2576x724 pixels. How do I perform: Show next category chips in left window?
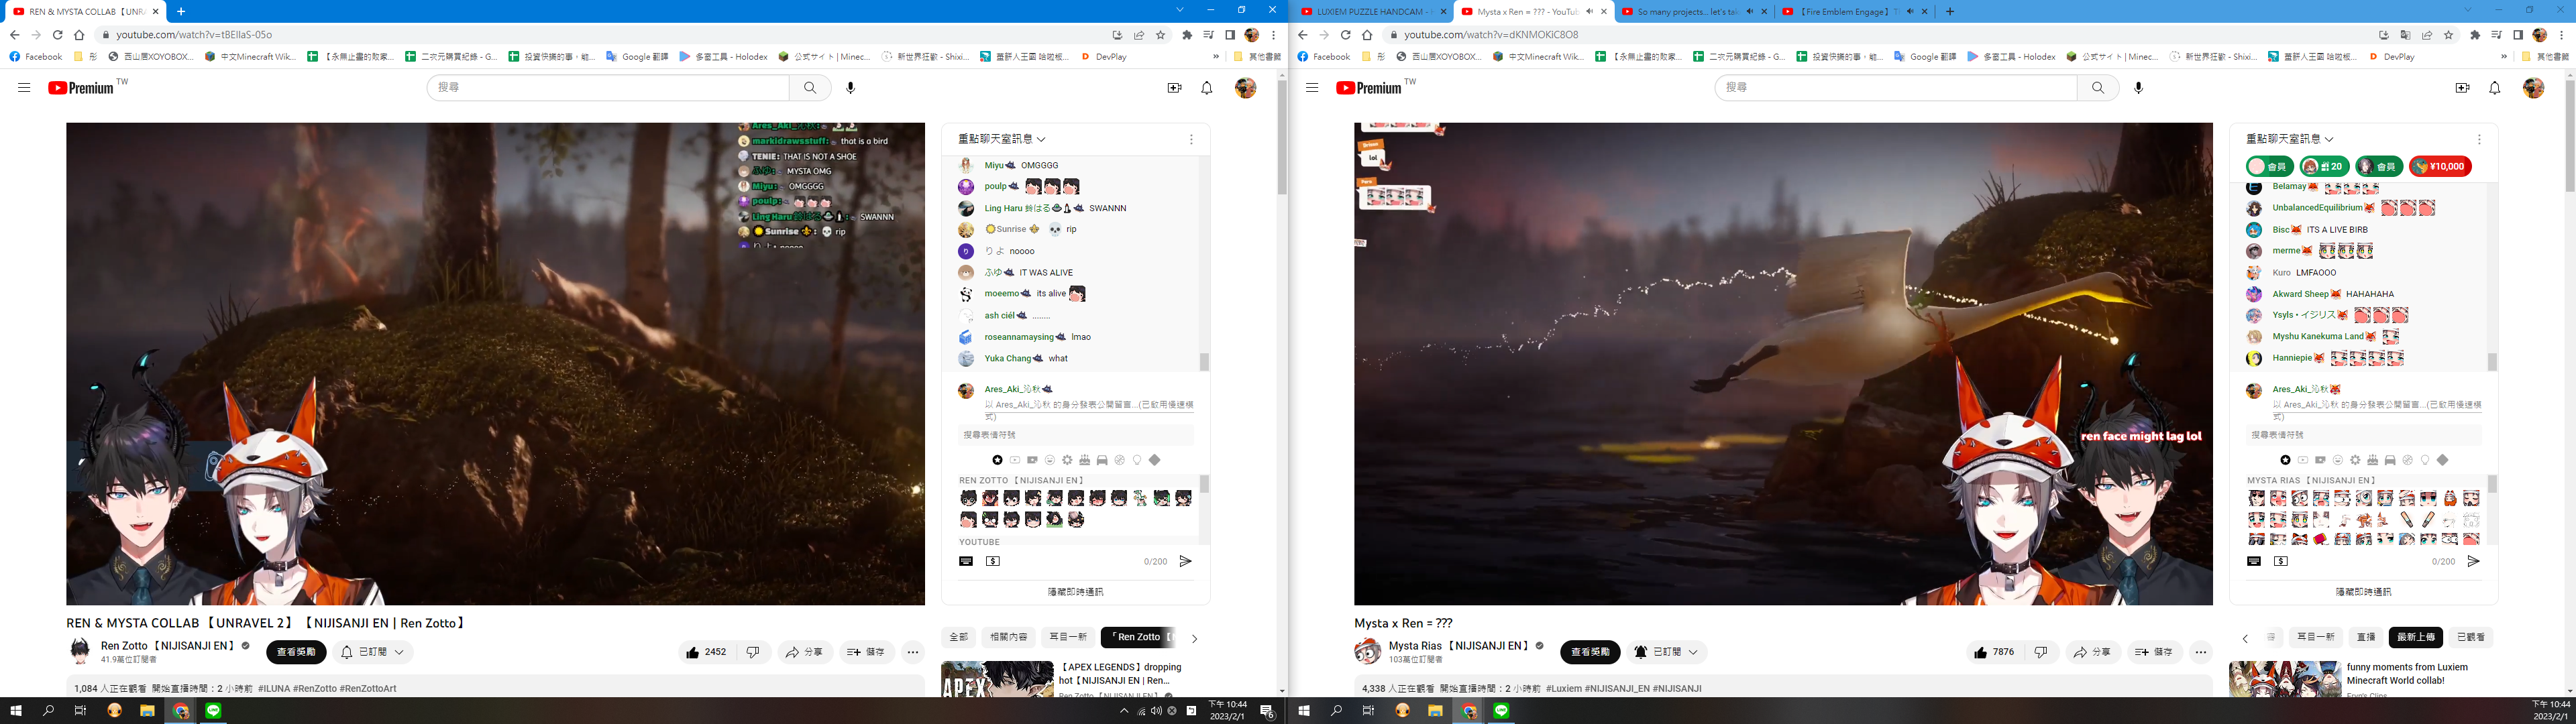1194,638
